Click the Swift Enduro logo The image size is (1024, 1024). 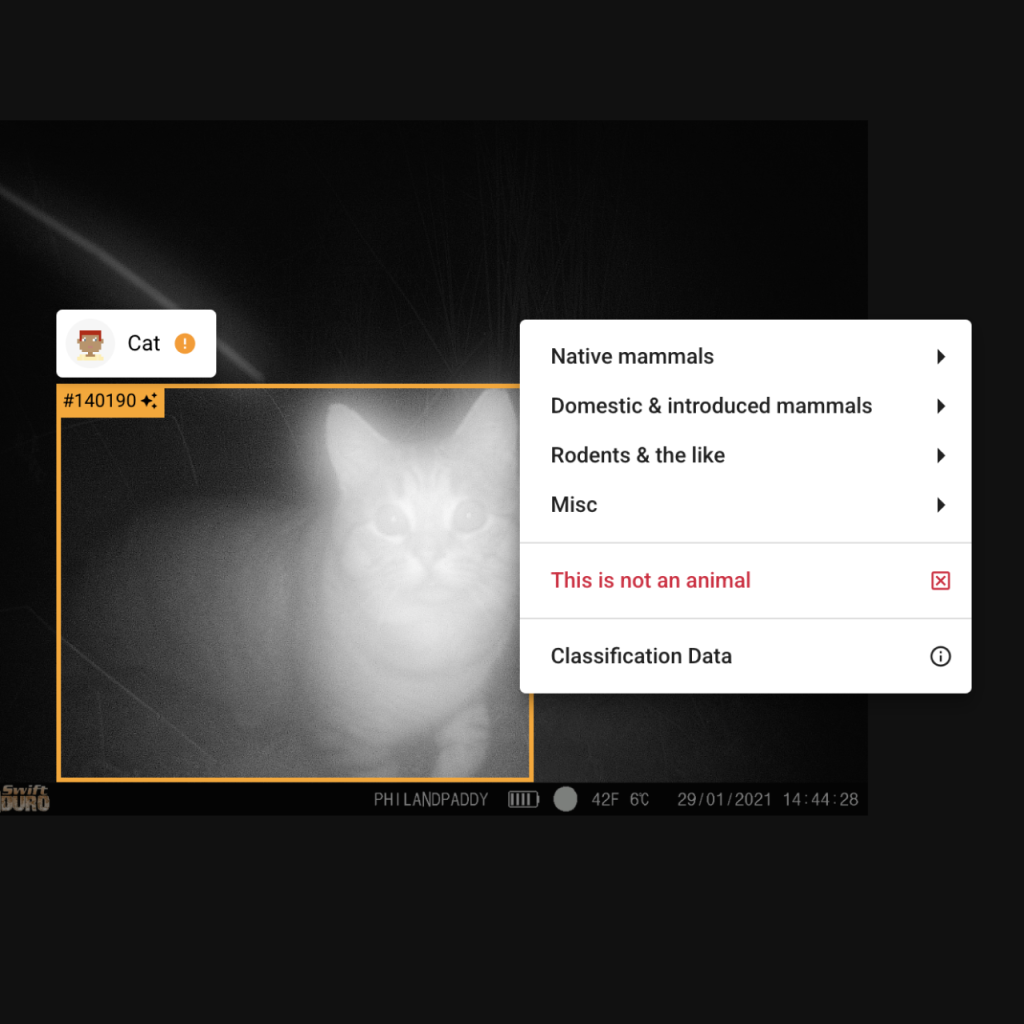point(24,798)
